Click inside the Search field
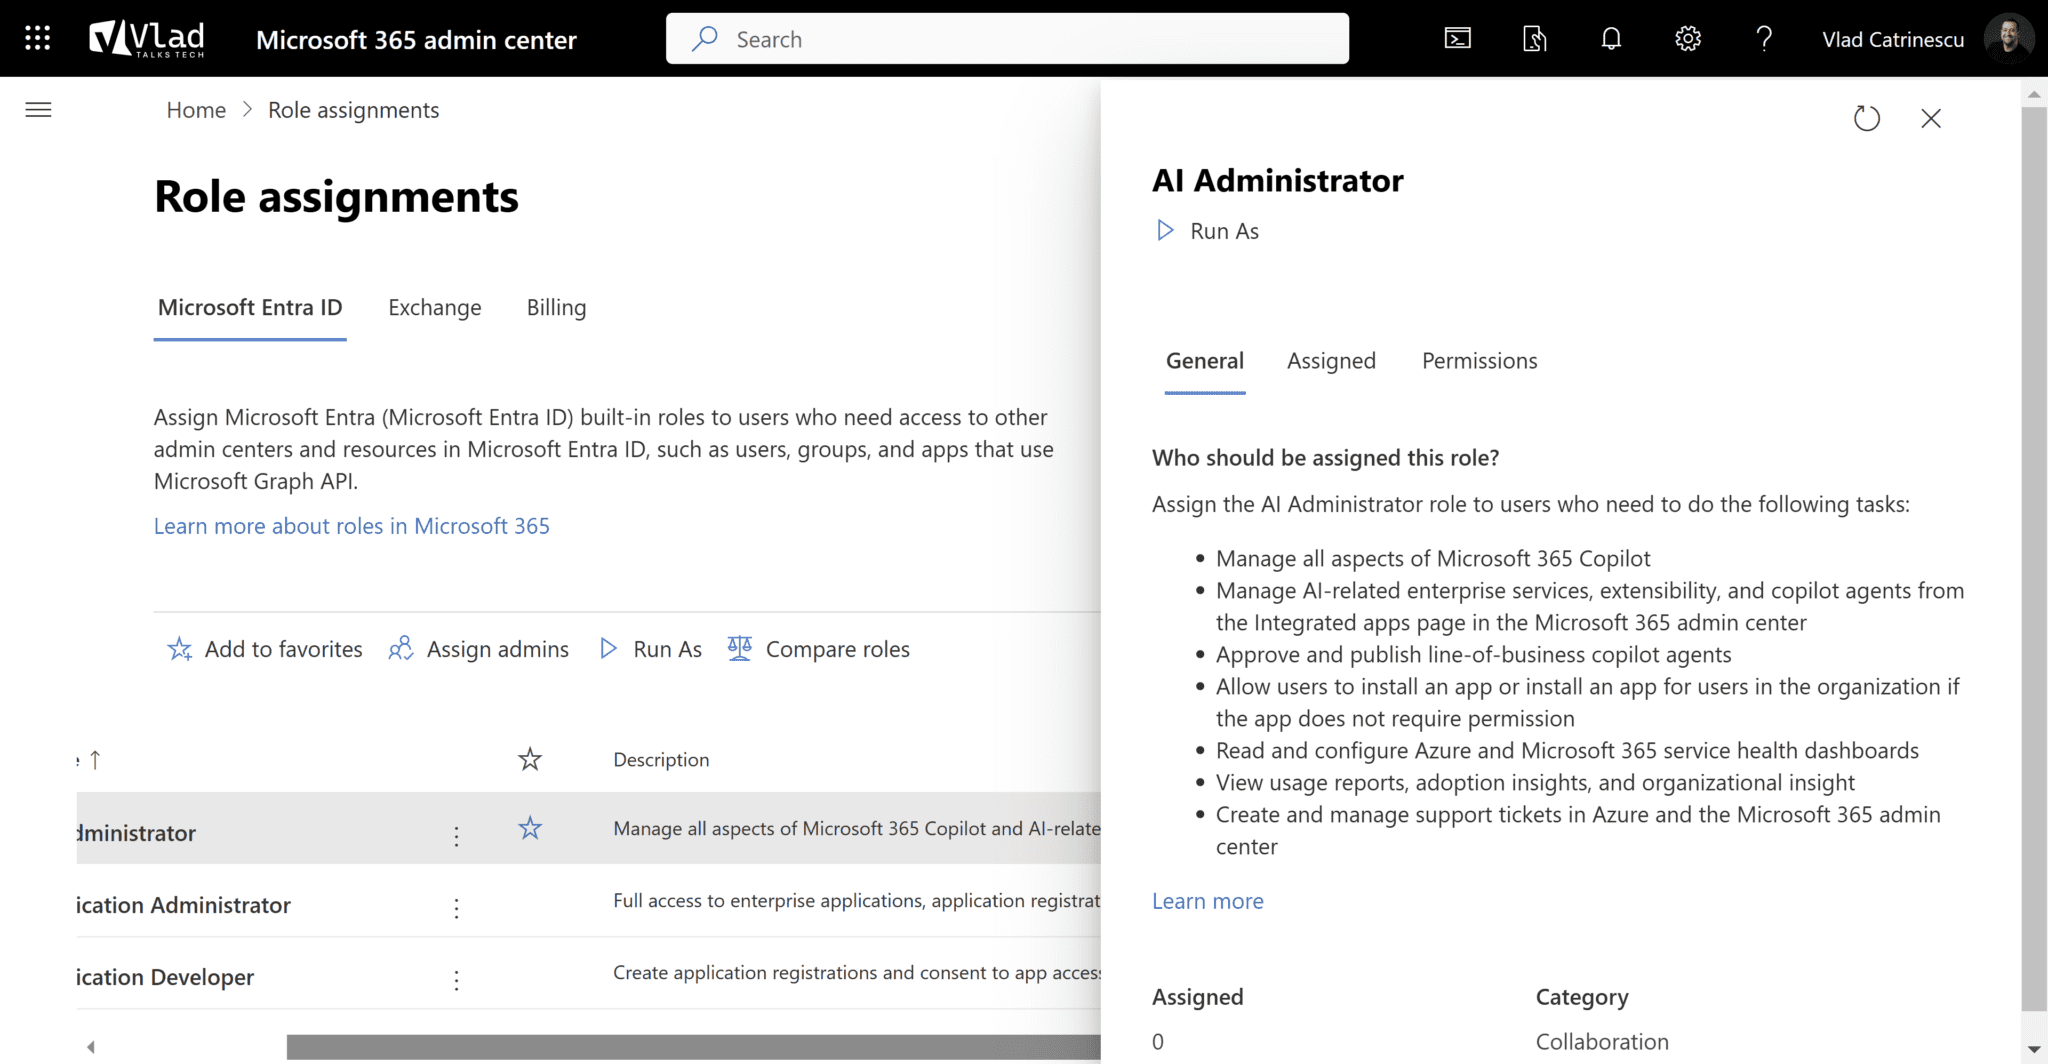Image resolution: width=2048 pixels, height=1064 pixels. click(1005, 38)
